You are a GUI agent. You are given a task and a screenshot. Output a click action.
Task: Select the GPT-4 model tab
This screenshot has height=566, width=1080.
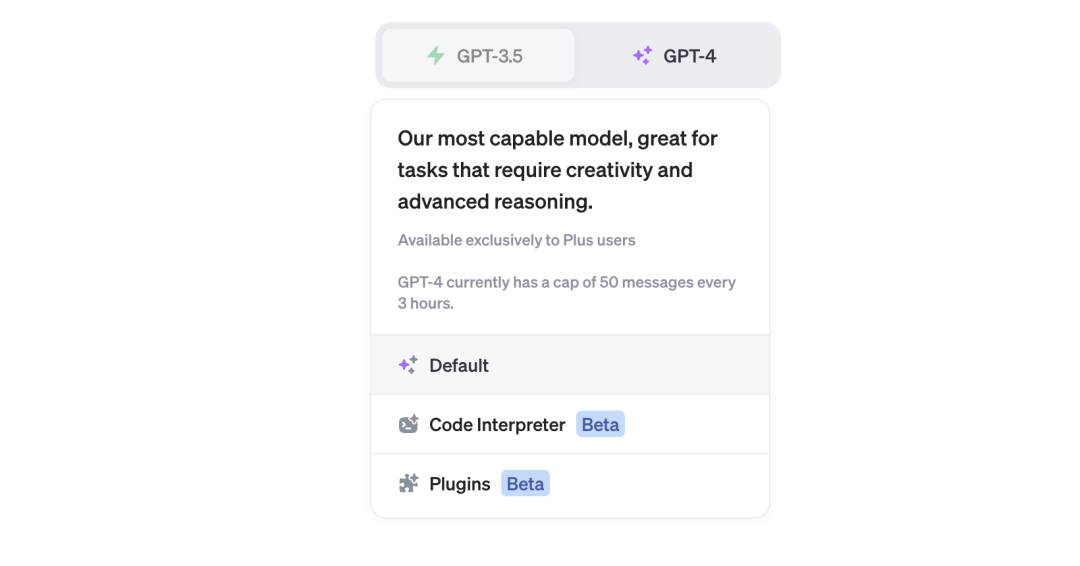pos(676,55)
